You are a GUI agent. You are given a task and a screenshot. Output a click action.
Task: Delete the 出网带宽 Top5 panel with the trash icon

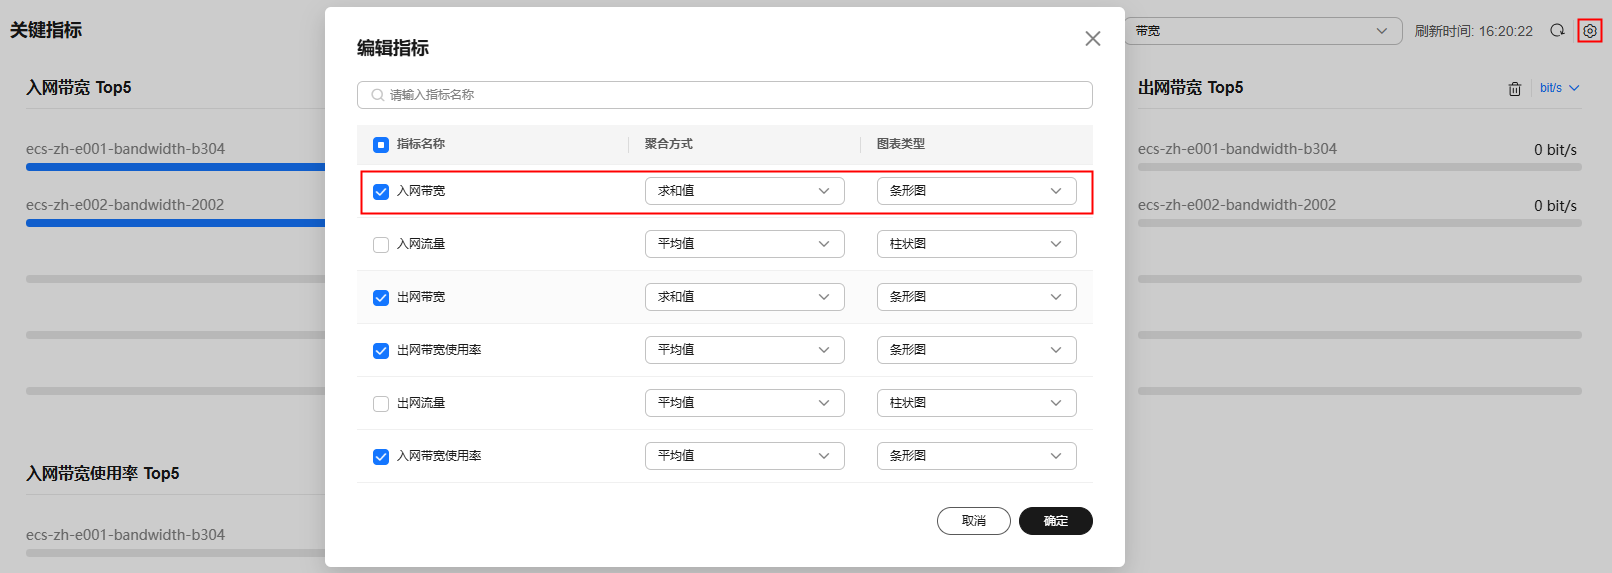click(x=1514, y=89)
